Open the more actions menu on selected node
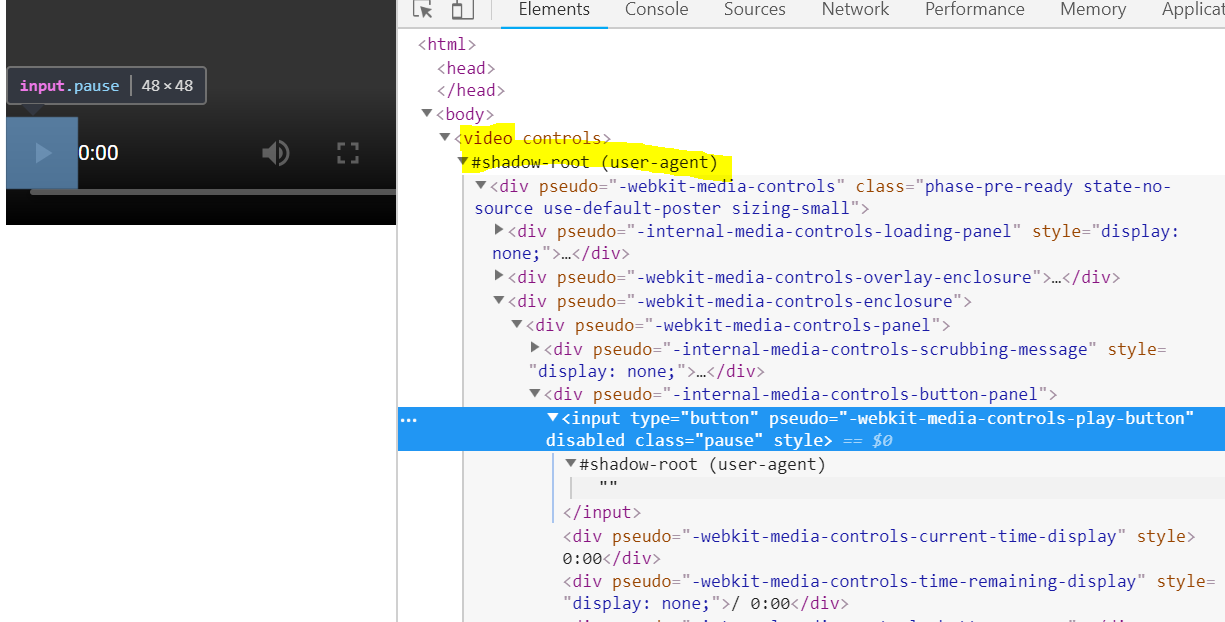This screenshot has width=1225, height=622. coord(408,419)
